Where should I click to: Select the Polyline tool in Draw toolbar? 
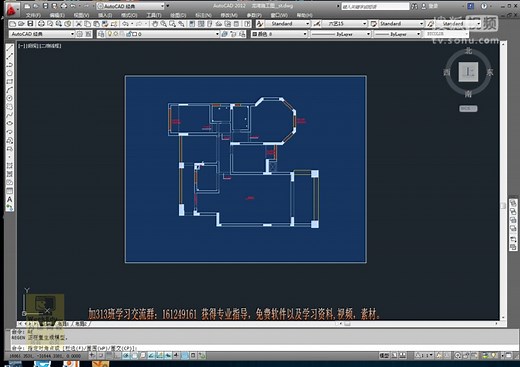[x=9, y=64]
